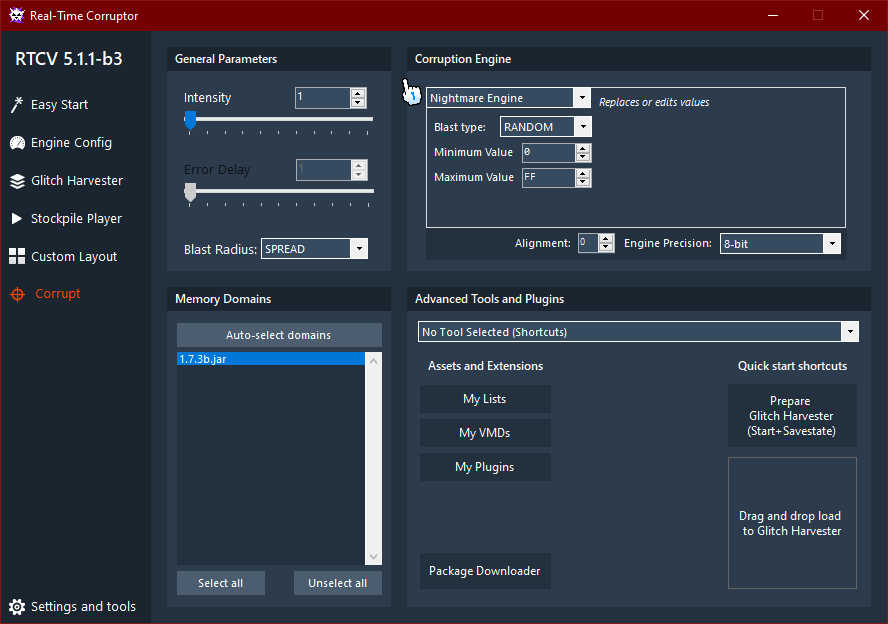The width and height of the screenshot is (888, 624).
Task: Click the Engine Config gauge icon
Action: click(17, 143)
